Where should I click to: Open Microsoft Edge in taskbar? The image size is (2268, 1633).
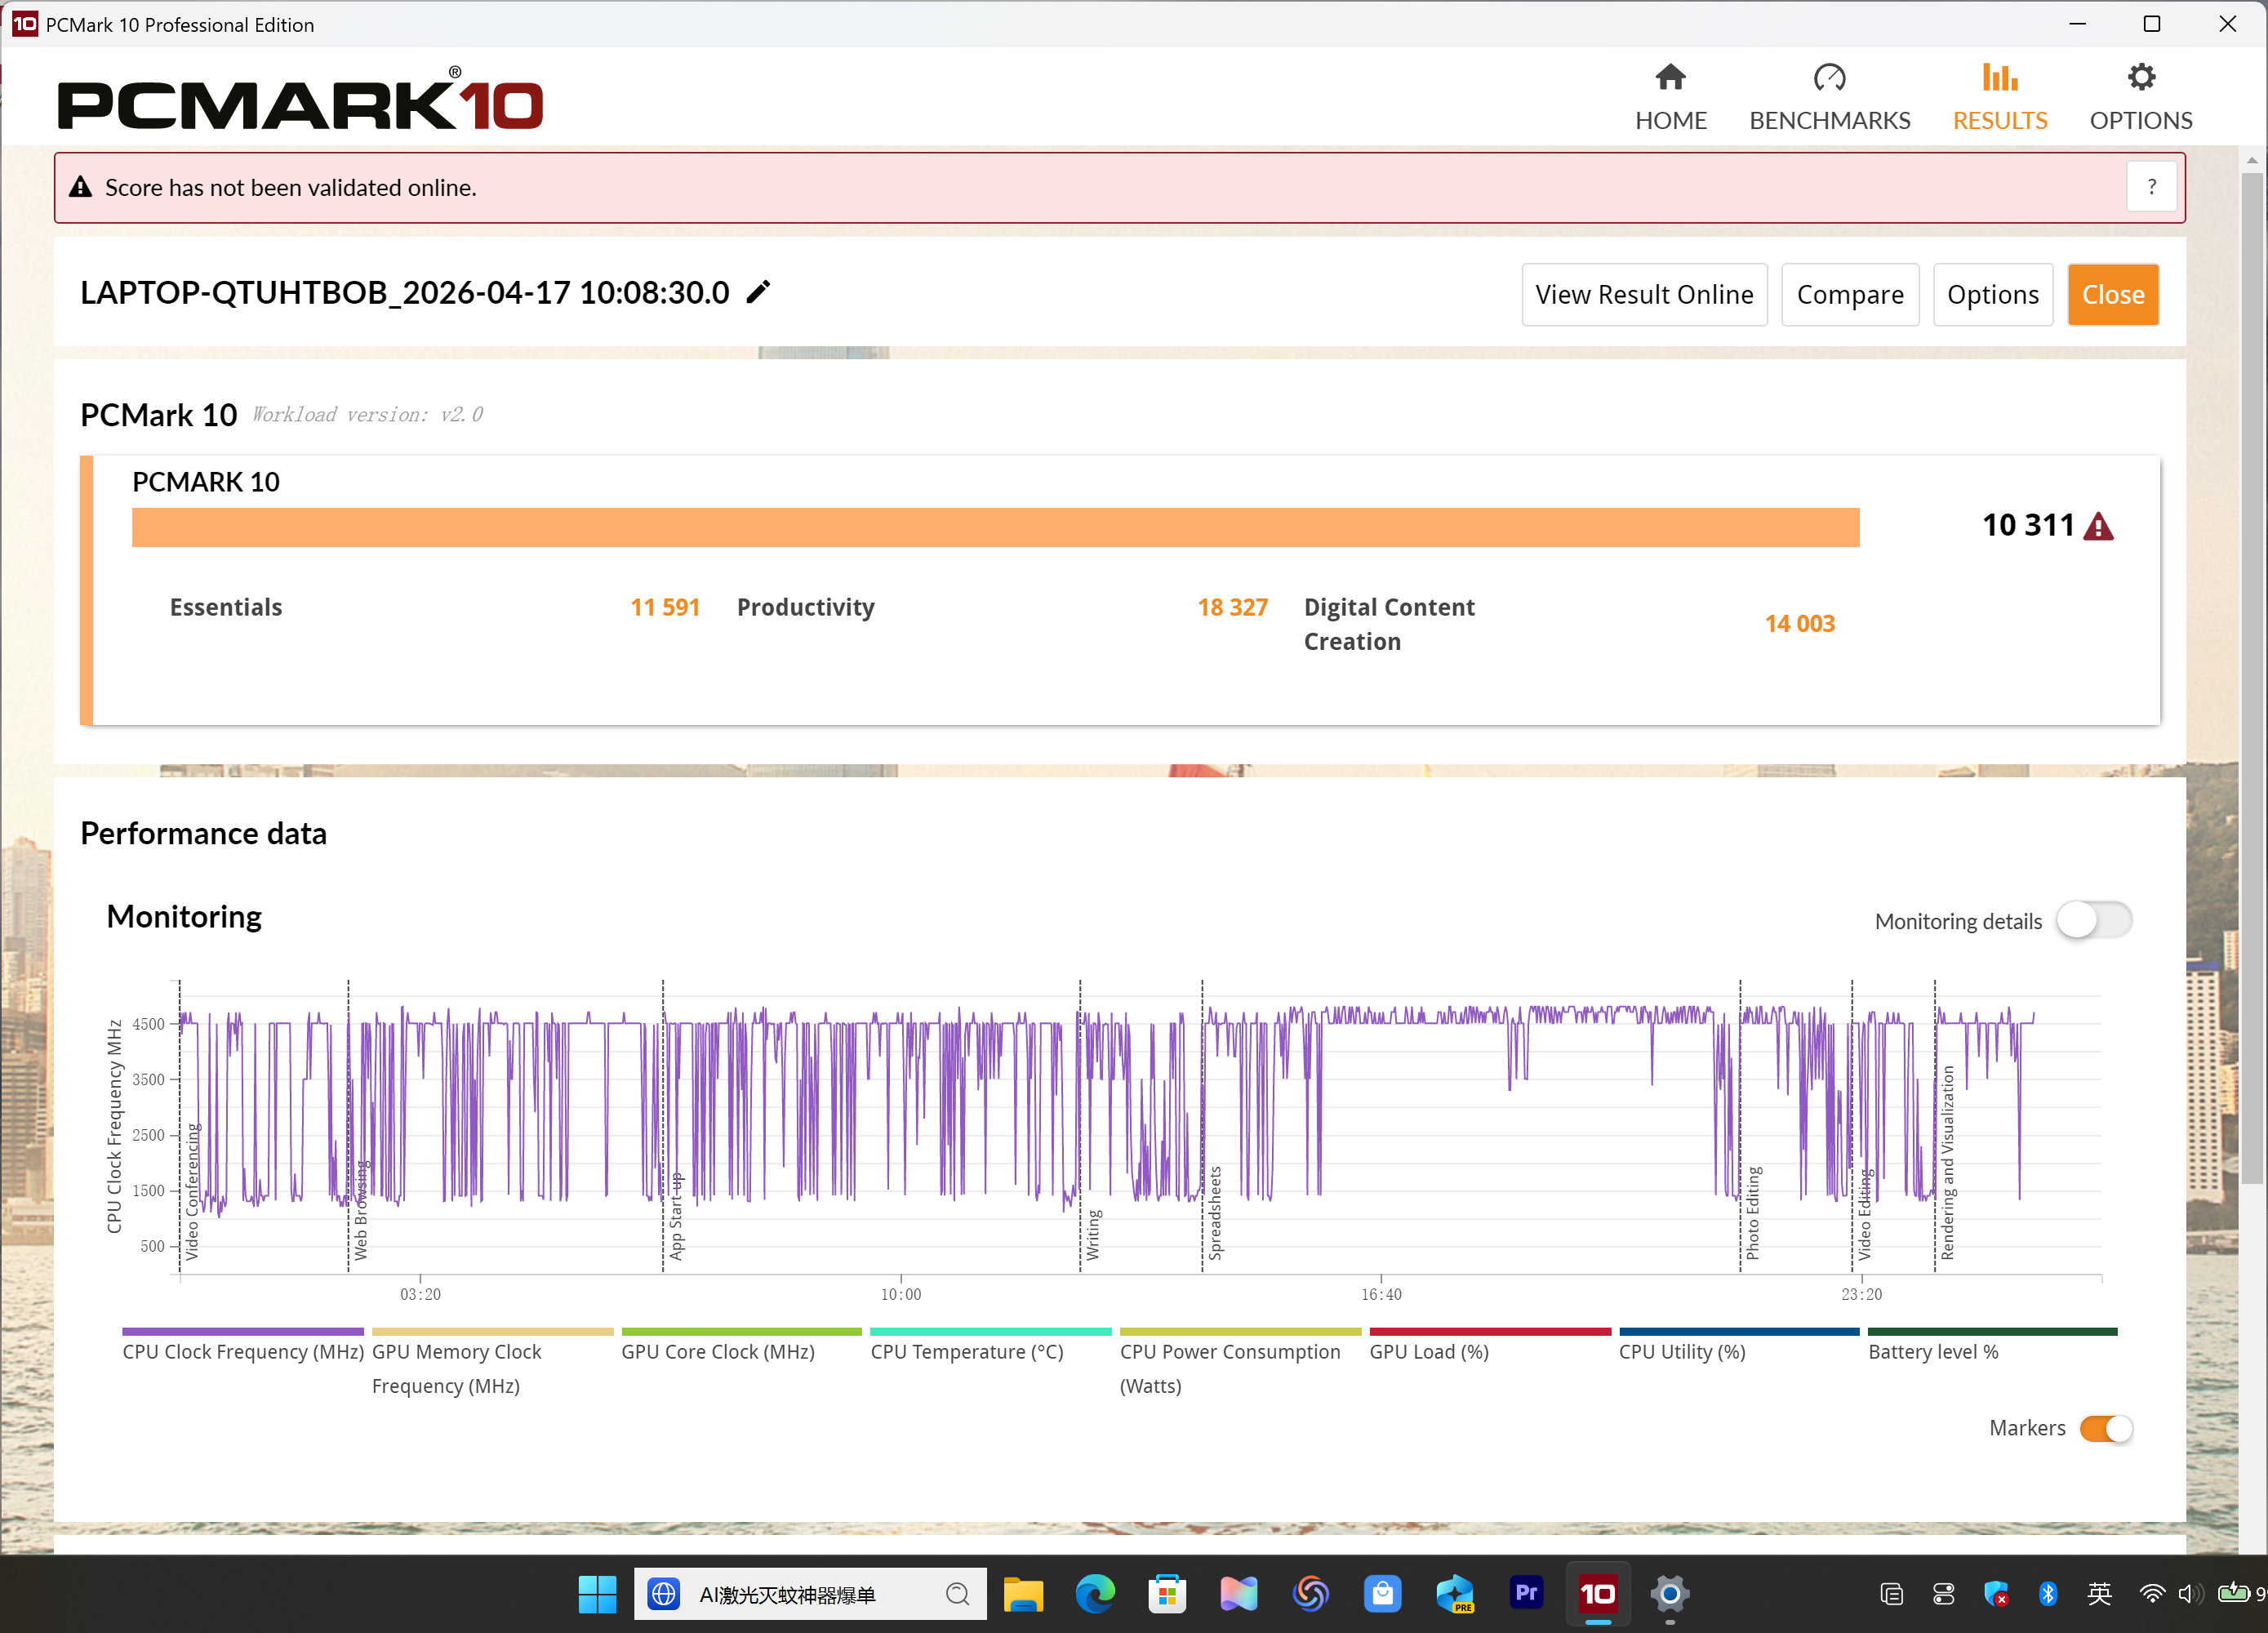[x=1094, y=1593]
